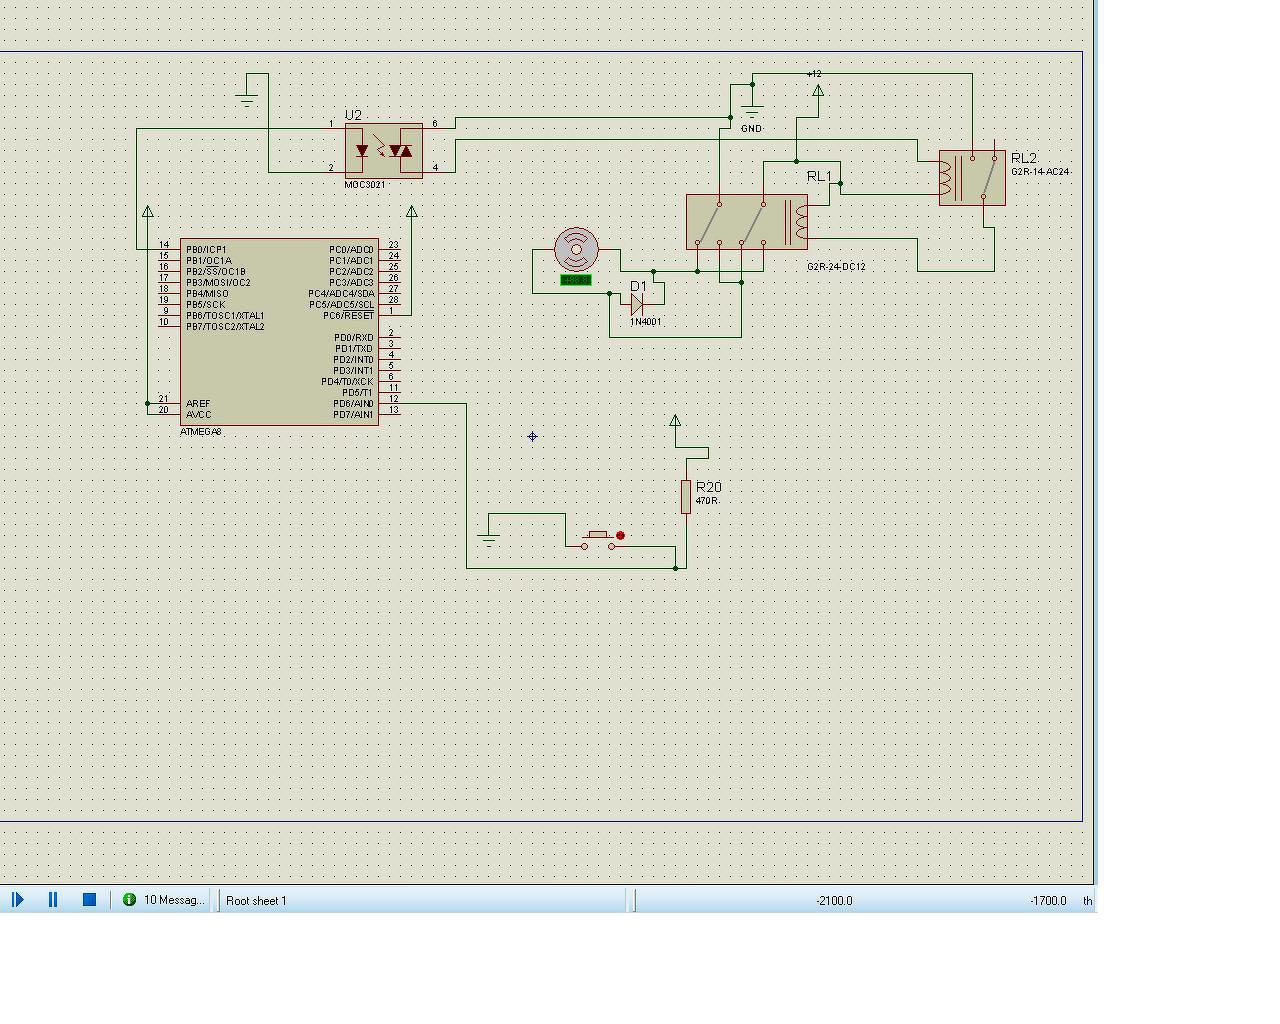Select the power terminal feeding AREF and AVCC
Screen dimensions: 1280x1024
(148, 212)
